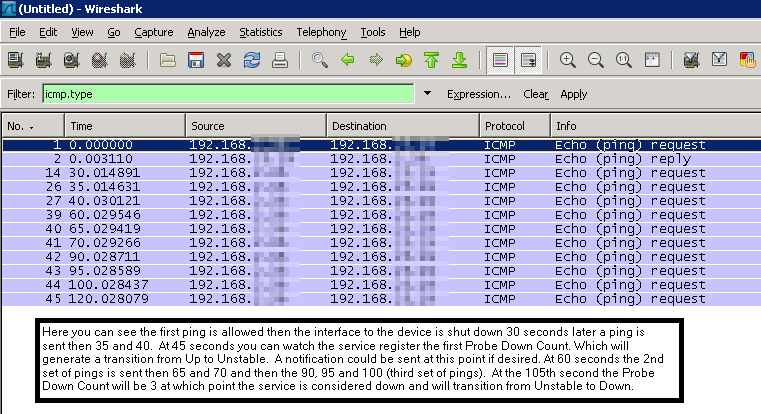761x414 pixels.
Task: Jump to the last packet
Action: [x=460, y=60]
